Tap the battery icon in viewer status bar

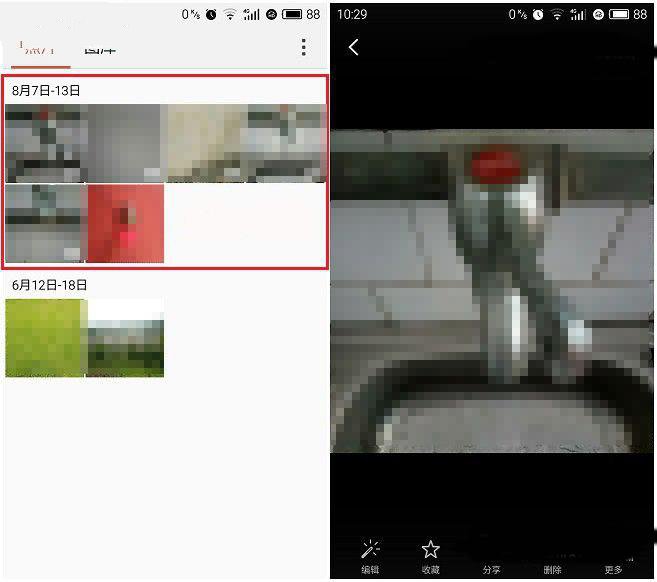(x=619, y=14)
